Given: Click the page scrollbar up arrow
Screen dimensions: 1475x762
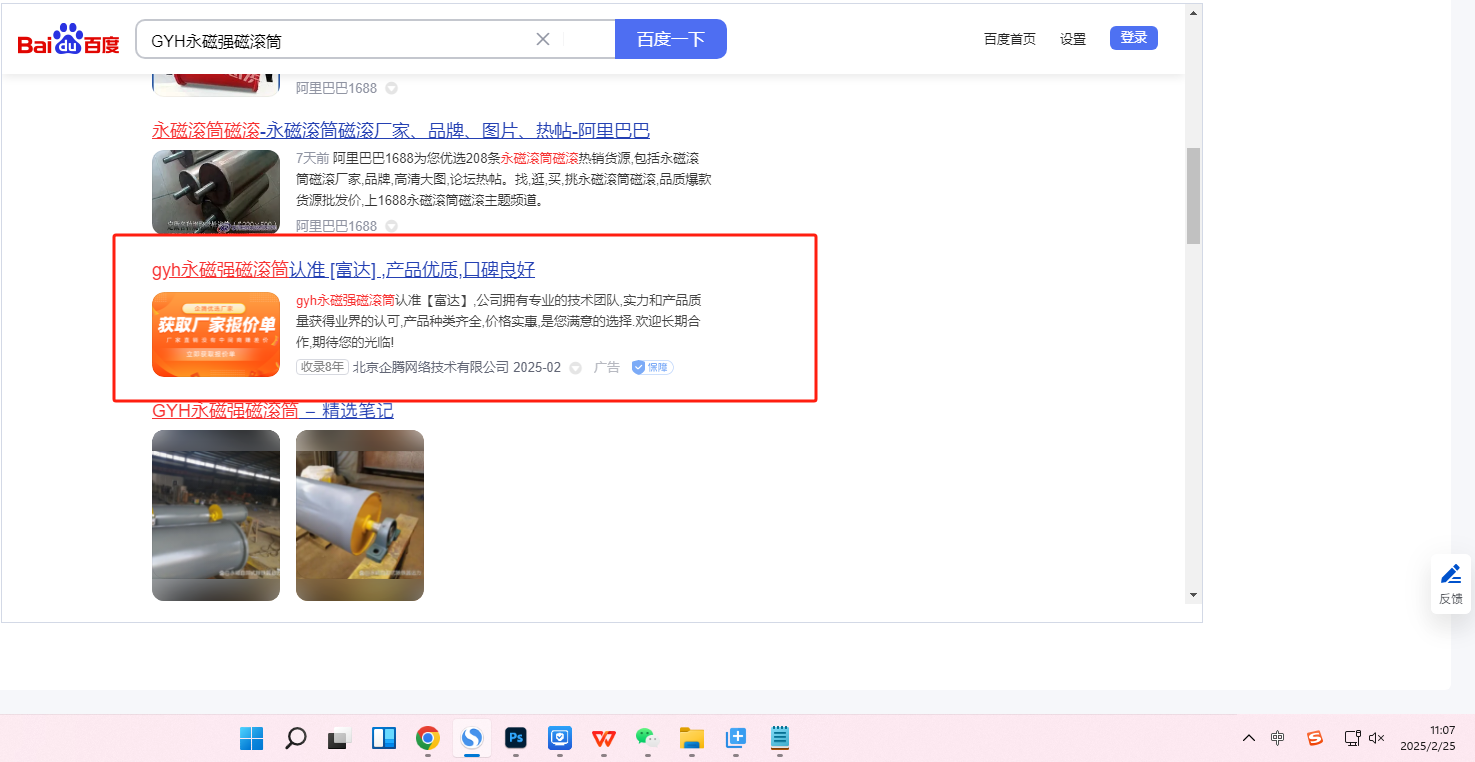Looking at the screenshot, I should click(1193, 14).
